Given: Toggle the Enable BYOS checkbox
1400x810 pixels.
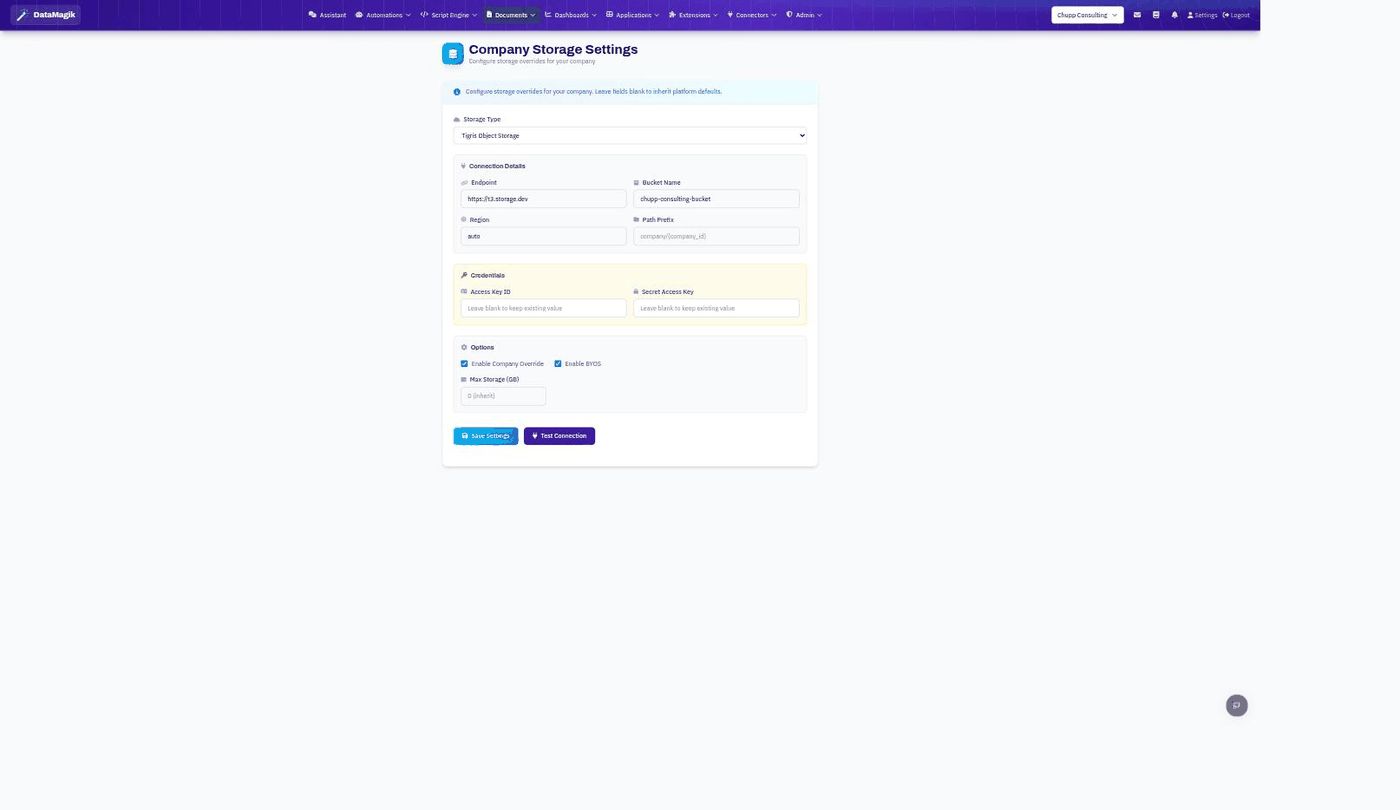Looking at the screenshot, I should pos(558,364).
